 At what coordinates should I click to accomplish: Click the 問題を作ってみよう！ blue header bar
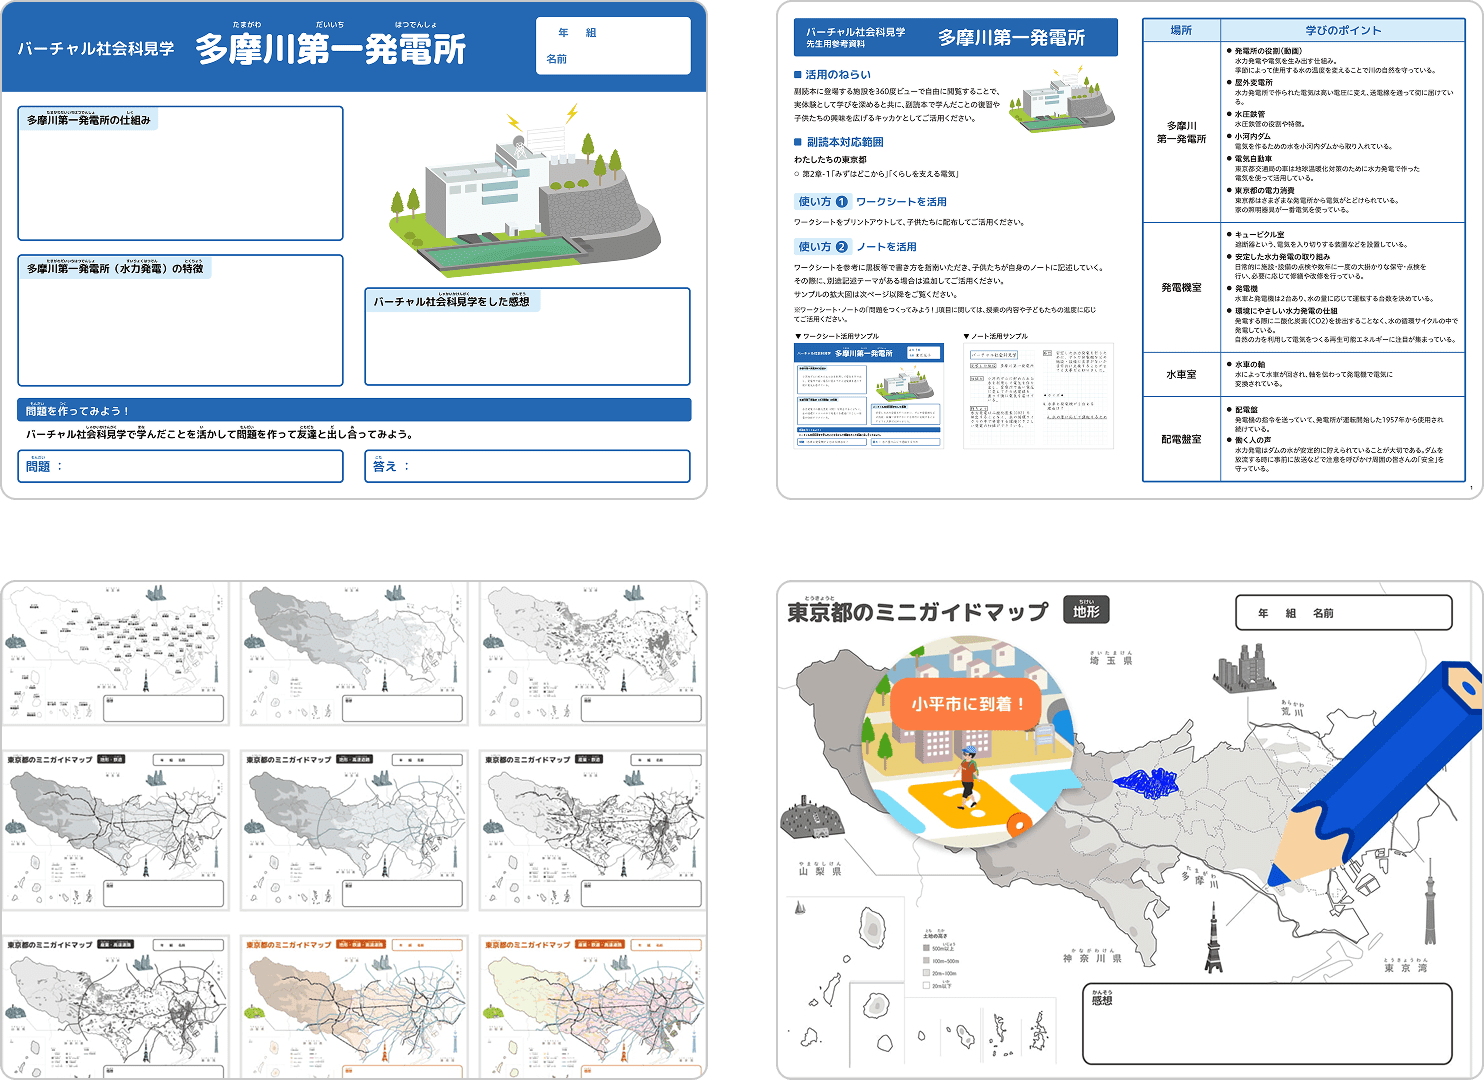point(354,410)
